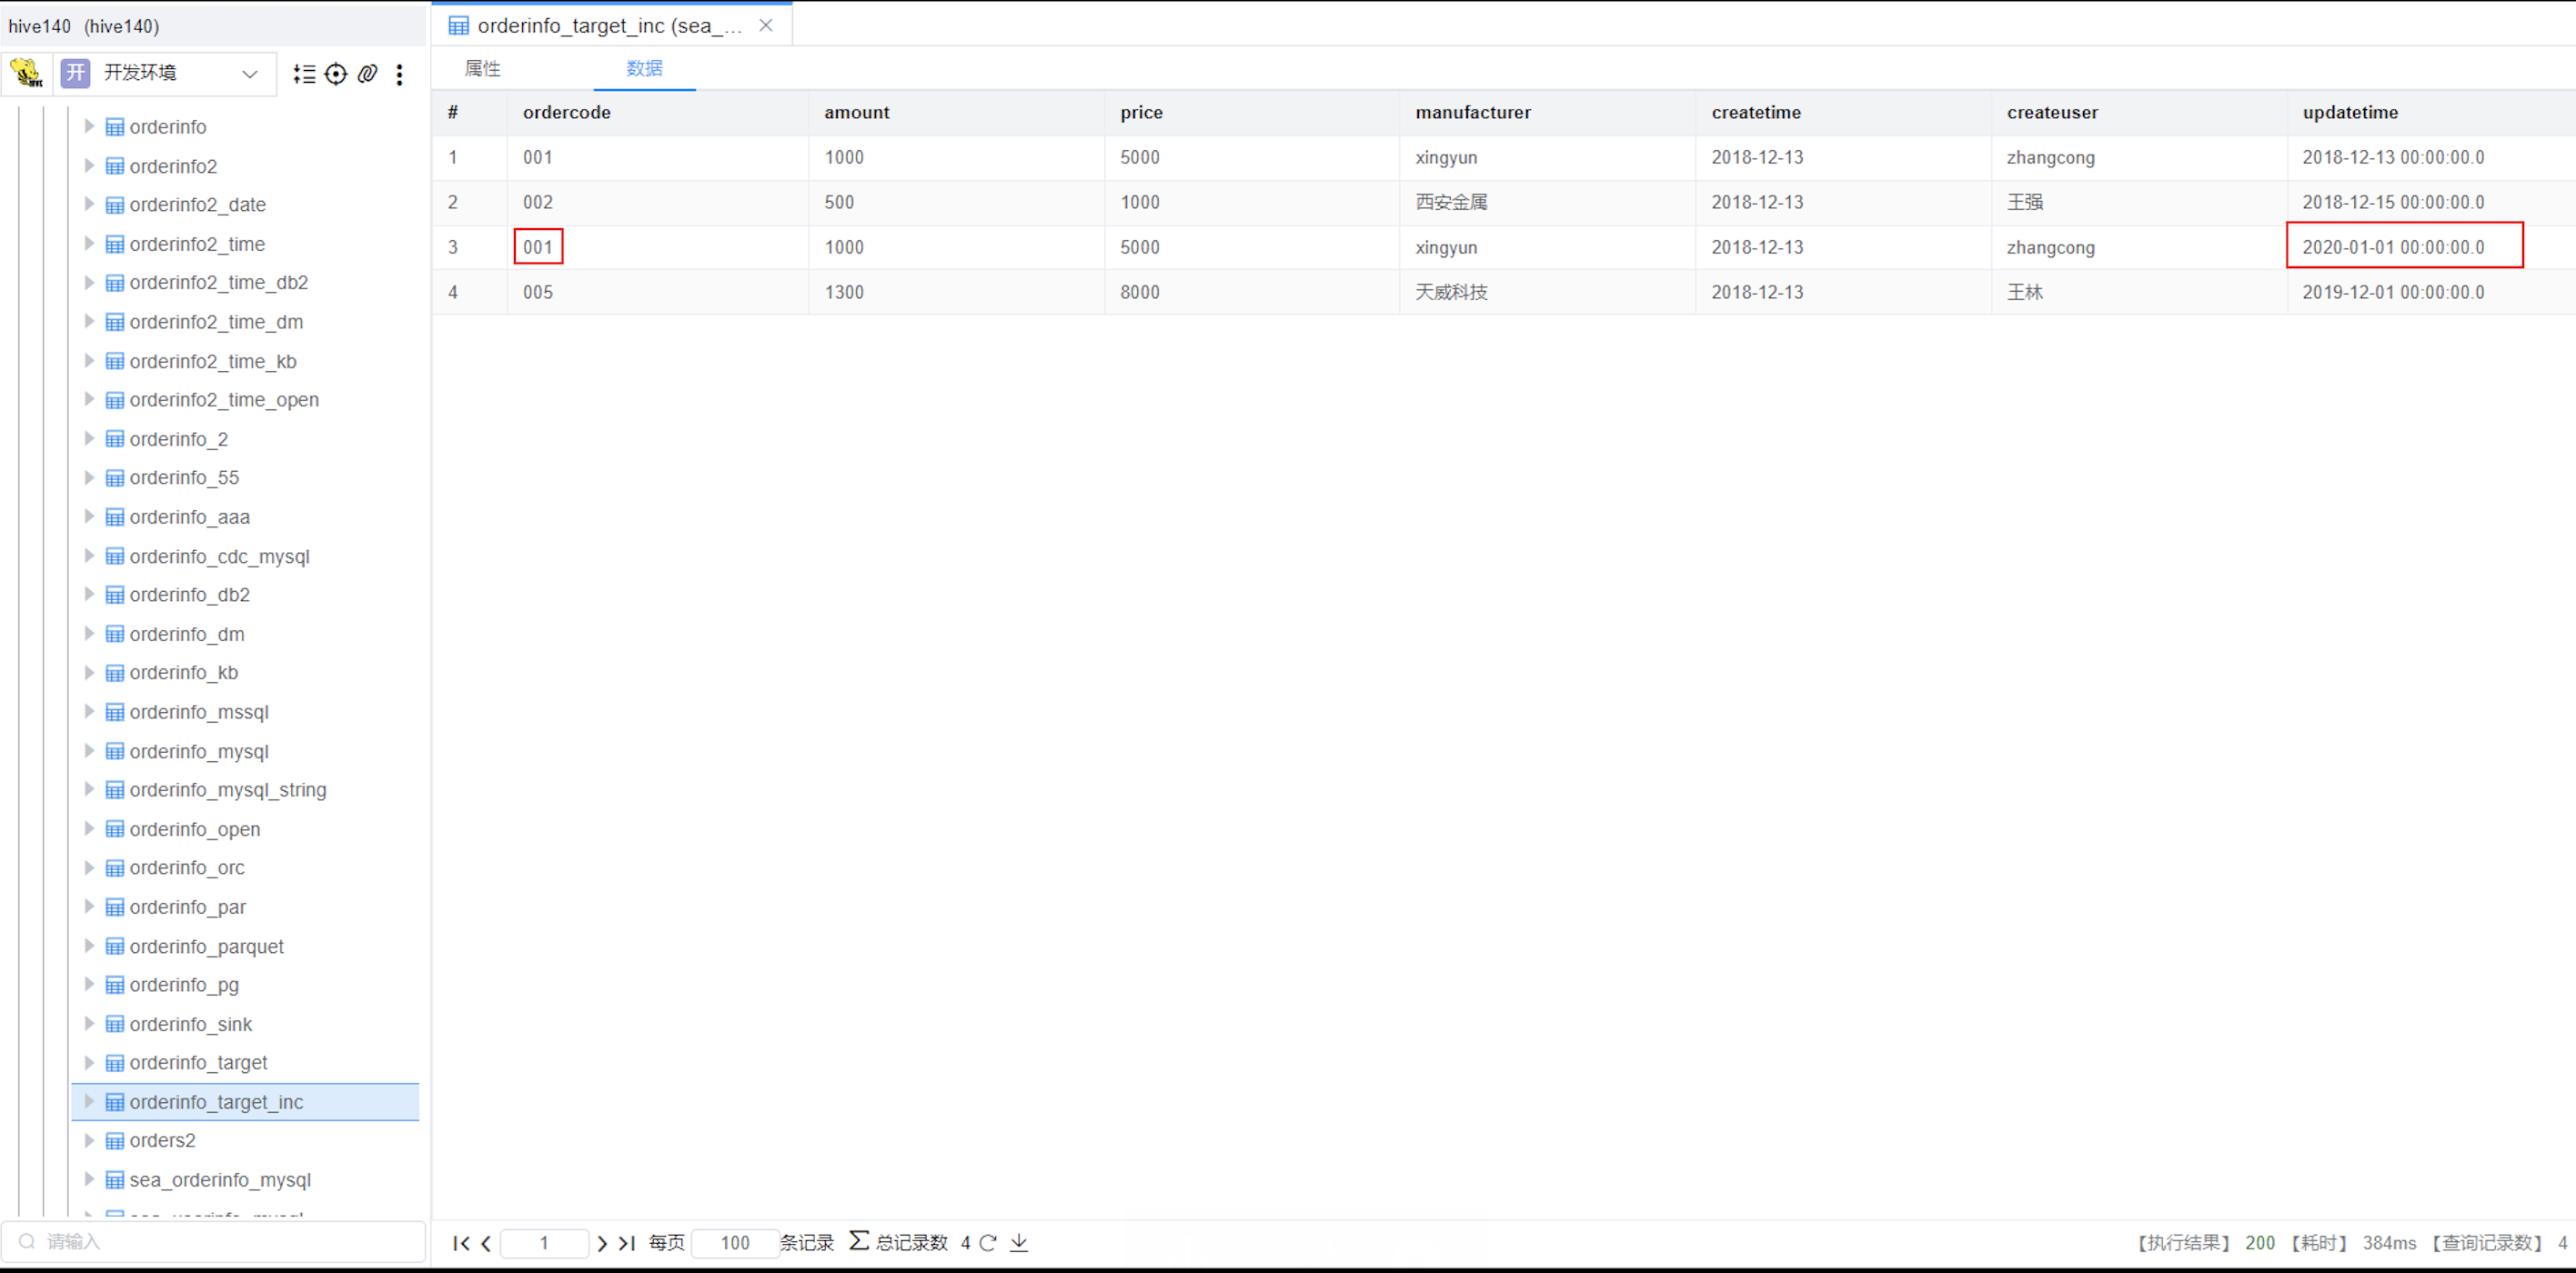Jump to the first page of results
Viewport: 2576px width, 1273px height.
[x=461, y=1242]
